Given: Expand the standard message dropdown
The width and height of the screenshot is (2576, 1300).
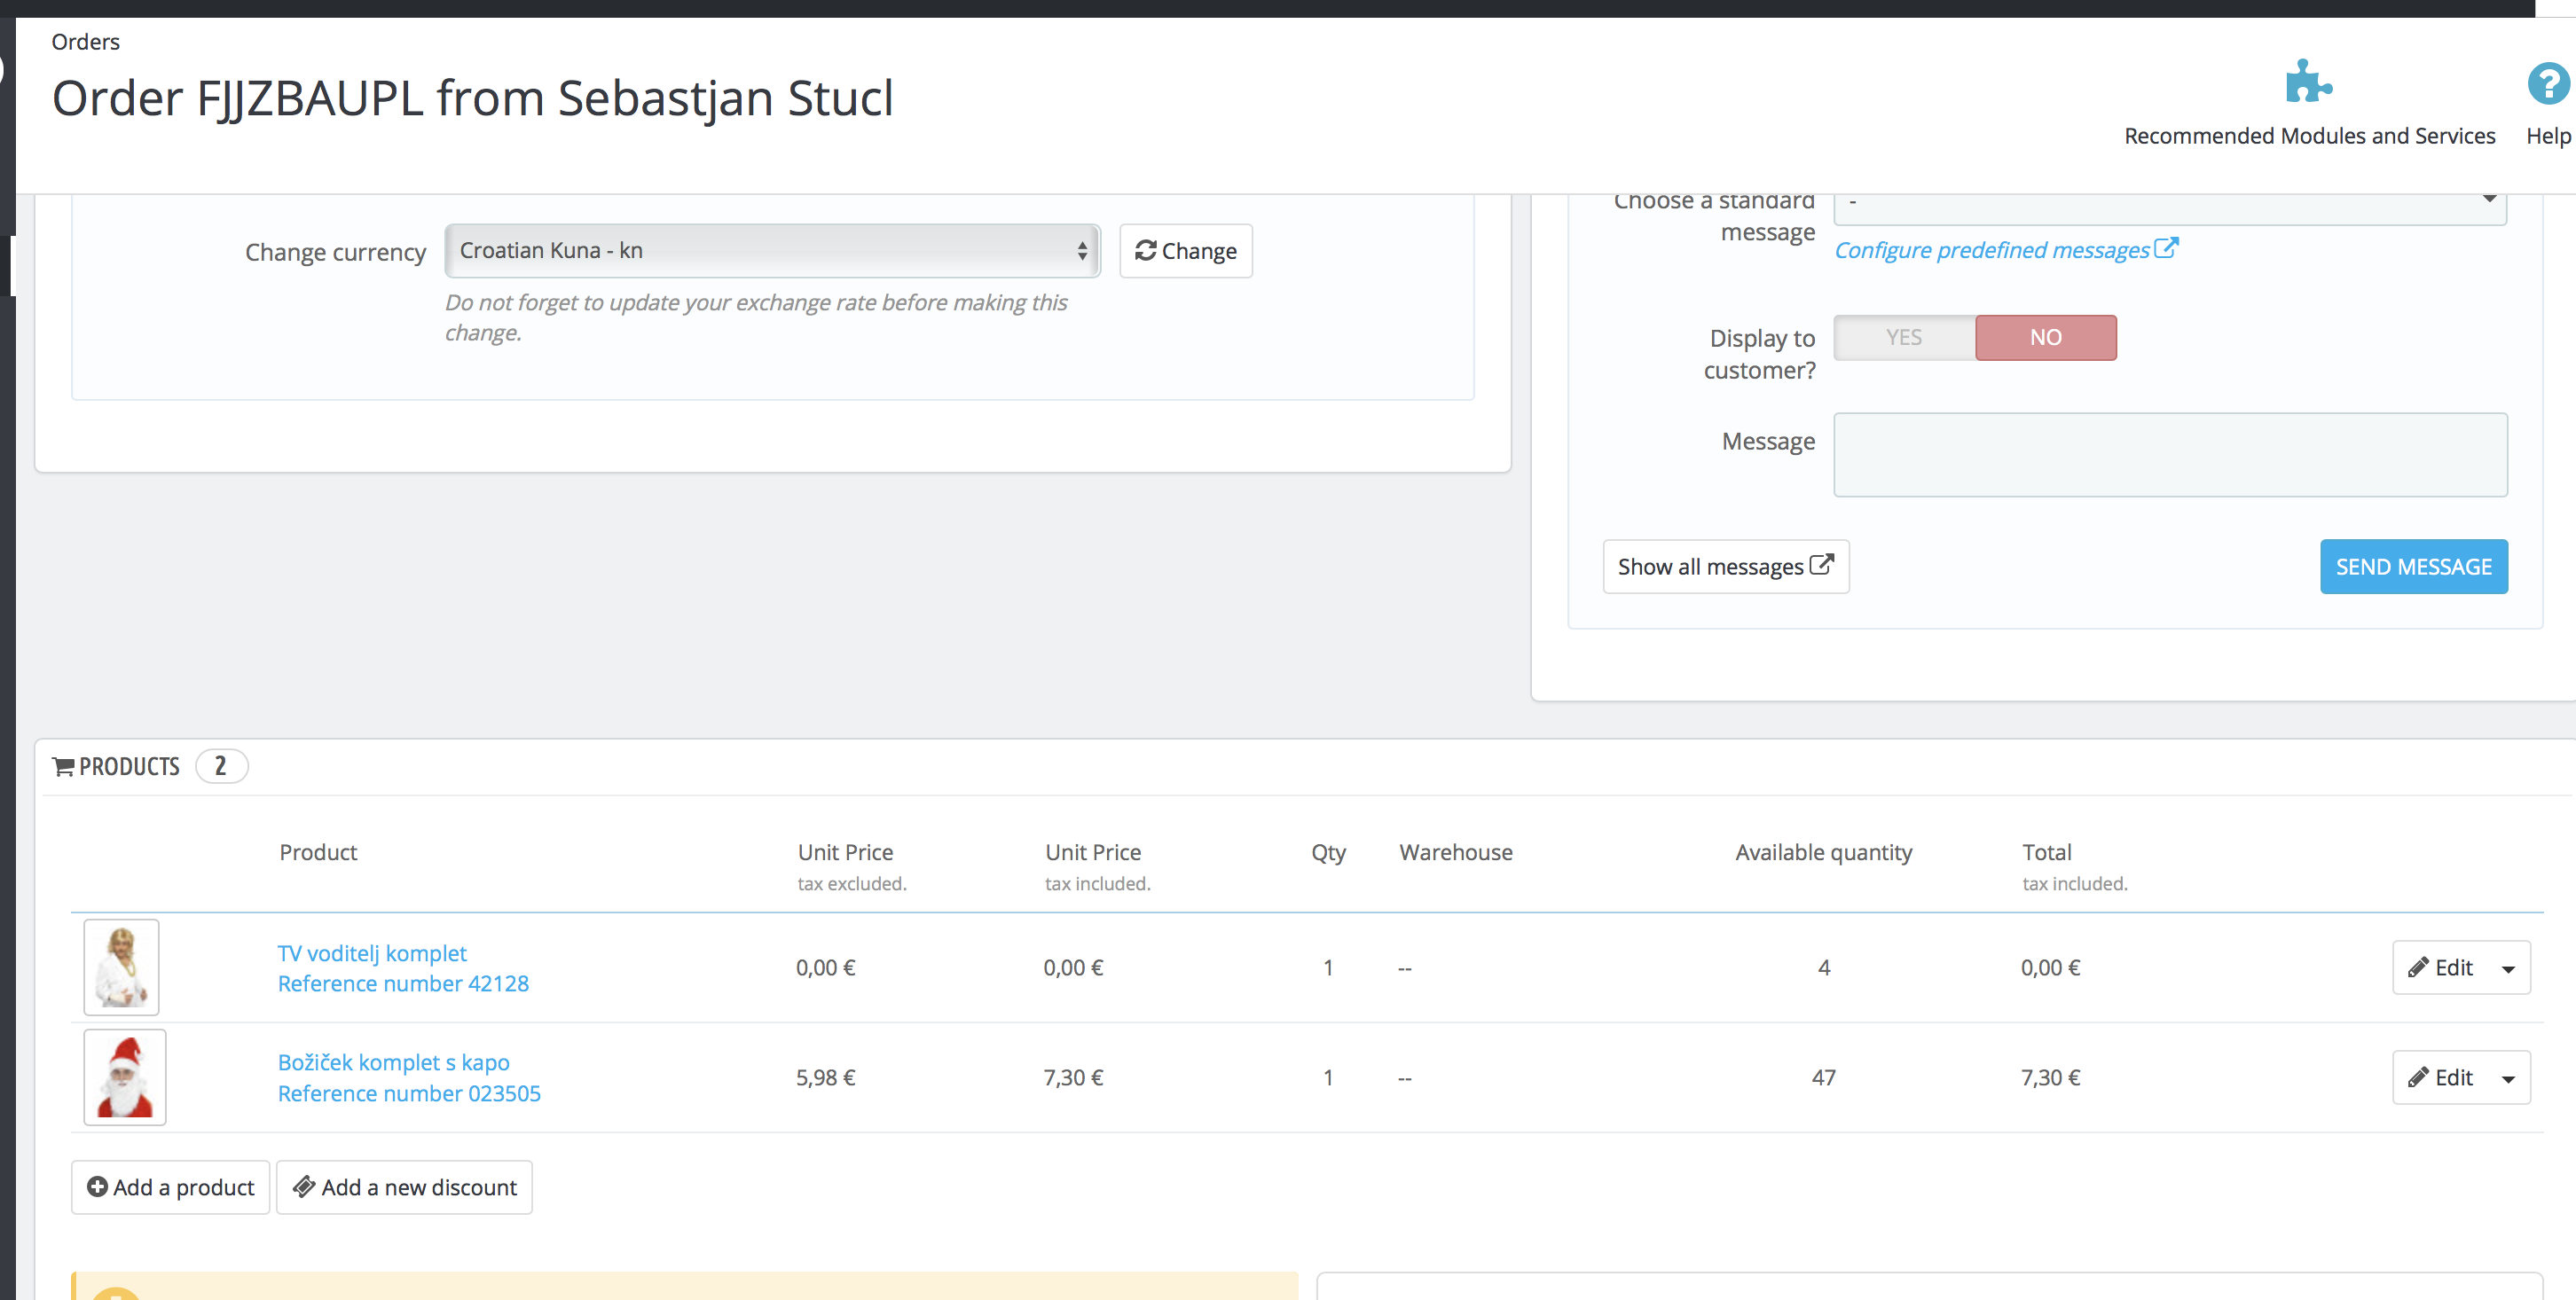Looking at the screenshot, I should 2170,204.
